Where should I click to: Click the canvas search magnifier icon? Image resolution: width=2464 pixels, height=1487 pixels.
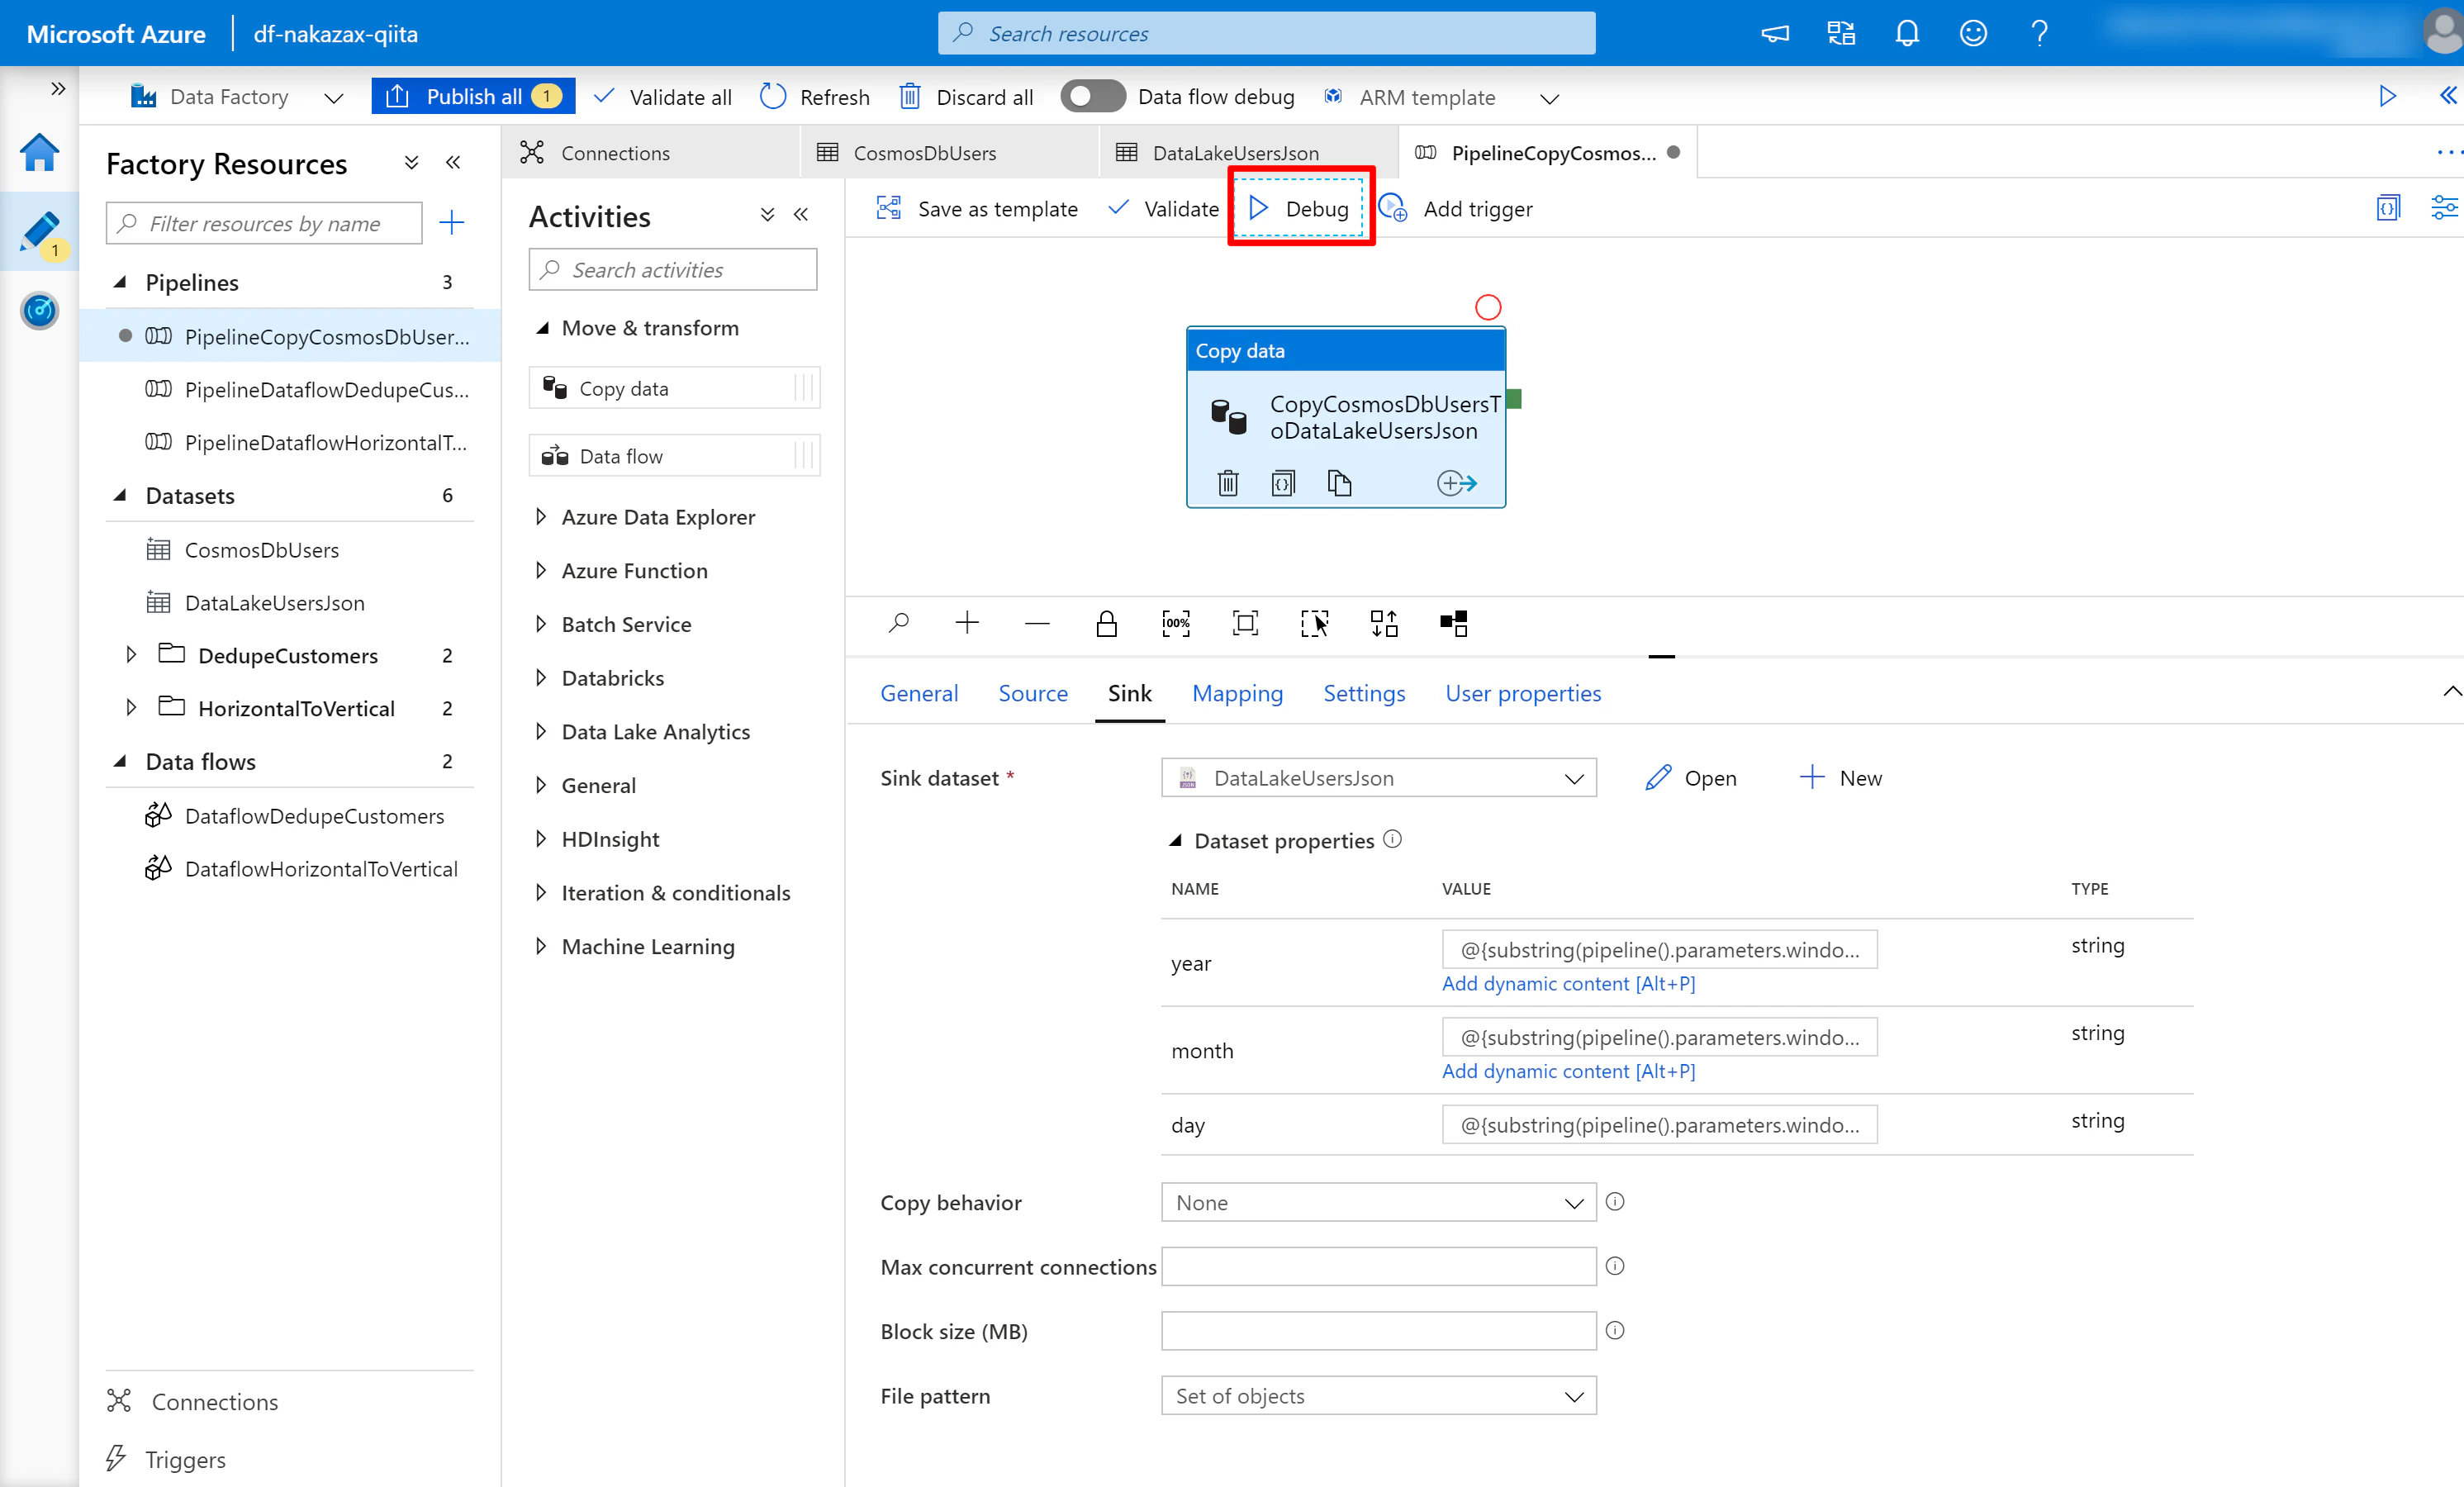(898, 623)
